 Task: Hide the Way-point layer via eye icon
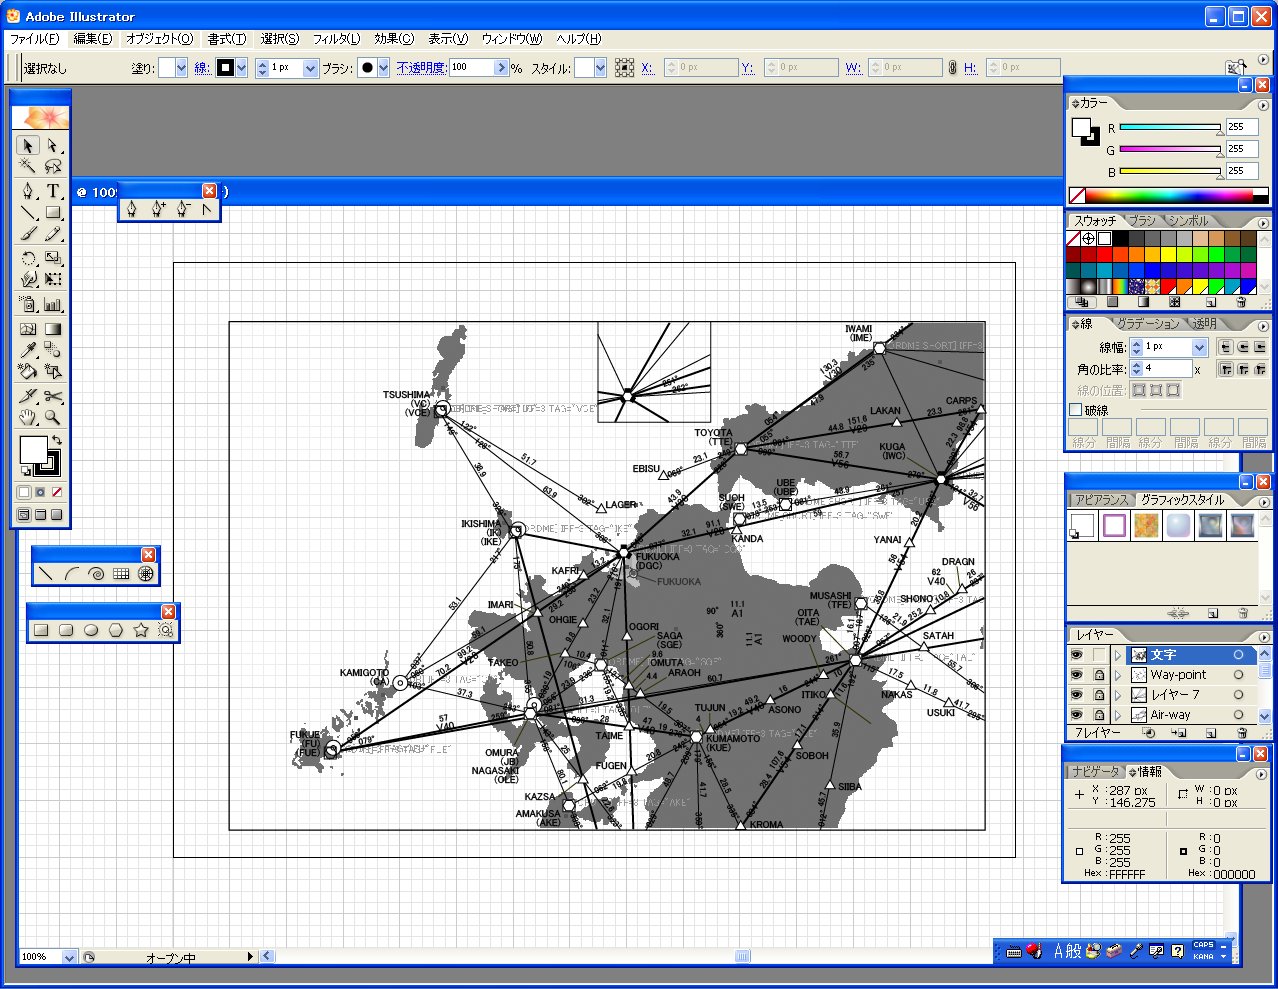click(1077, 675)
